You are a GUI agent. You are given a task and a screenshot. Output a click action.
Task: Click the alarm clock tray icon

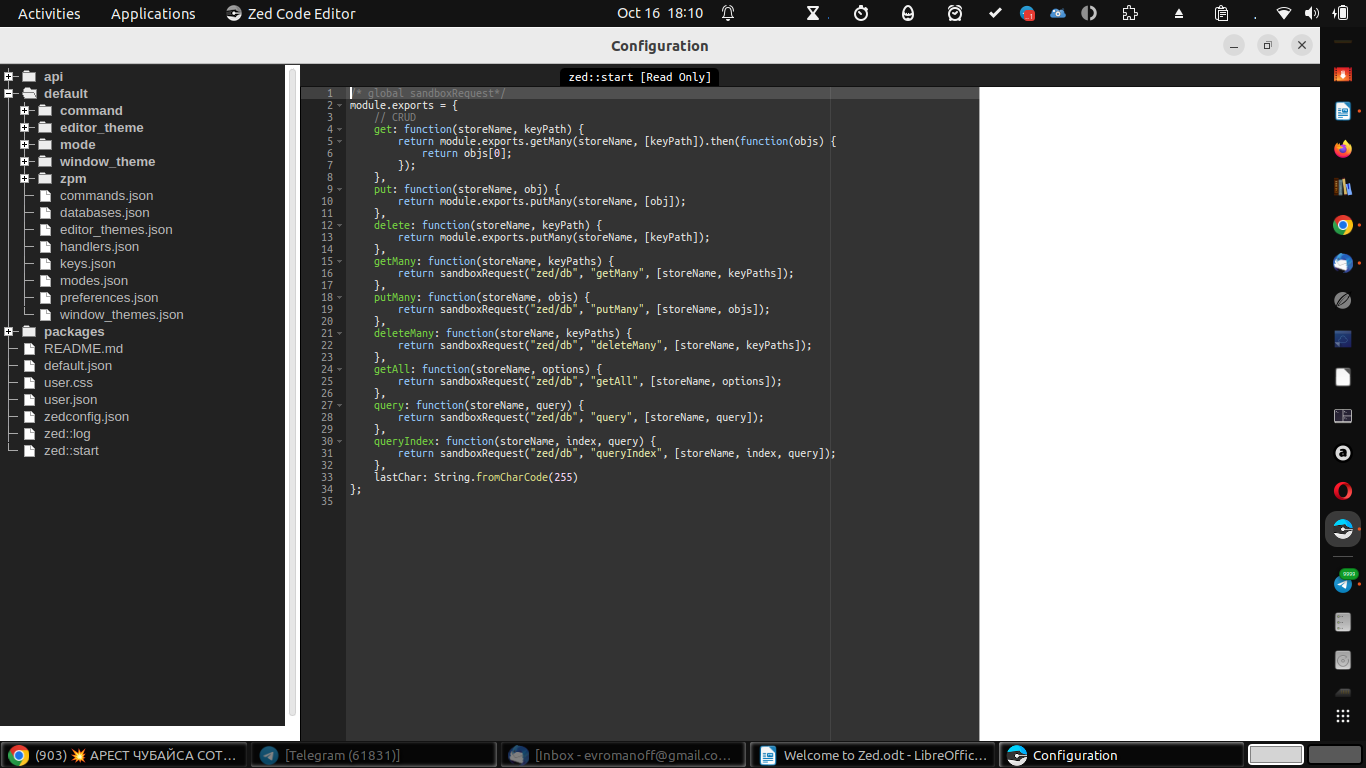tap(955, 14)
